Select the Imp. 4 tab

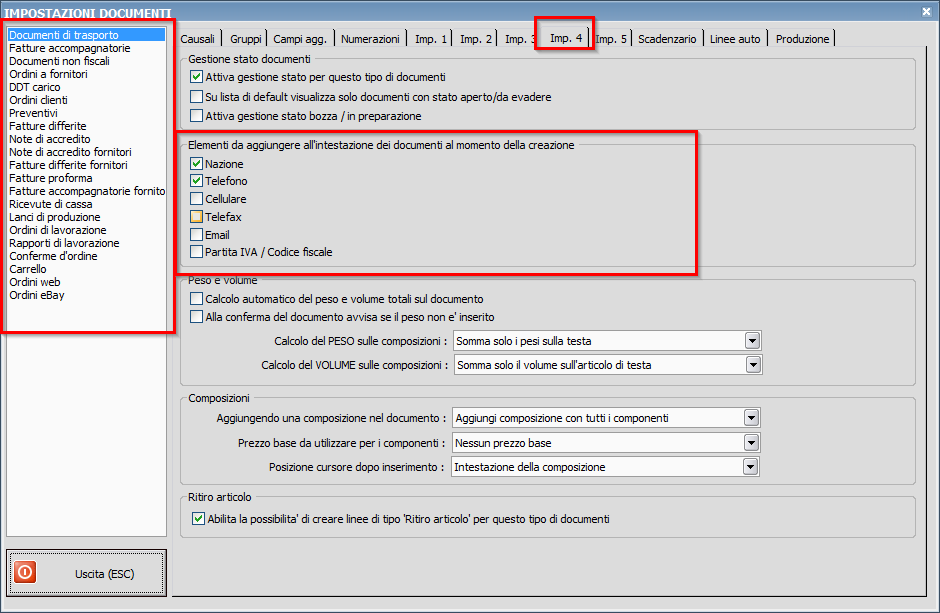(x=566, y=38)
